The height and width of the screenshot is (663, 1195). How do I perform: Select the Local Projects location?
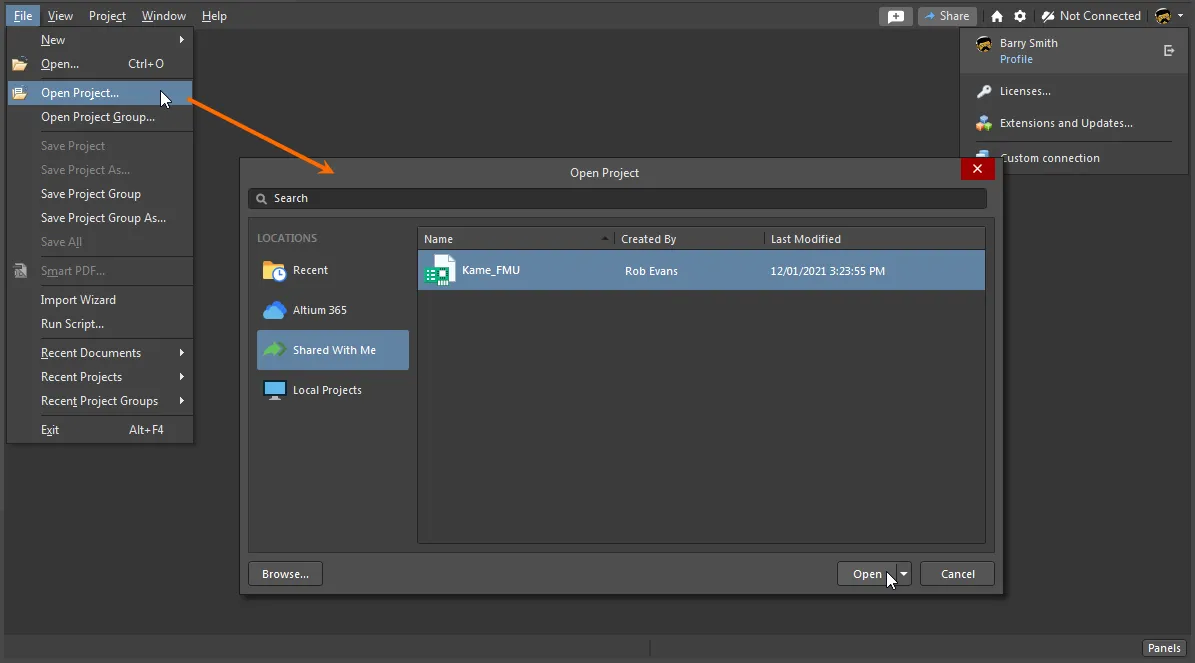[333, 390]
